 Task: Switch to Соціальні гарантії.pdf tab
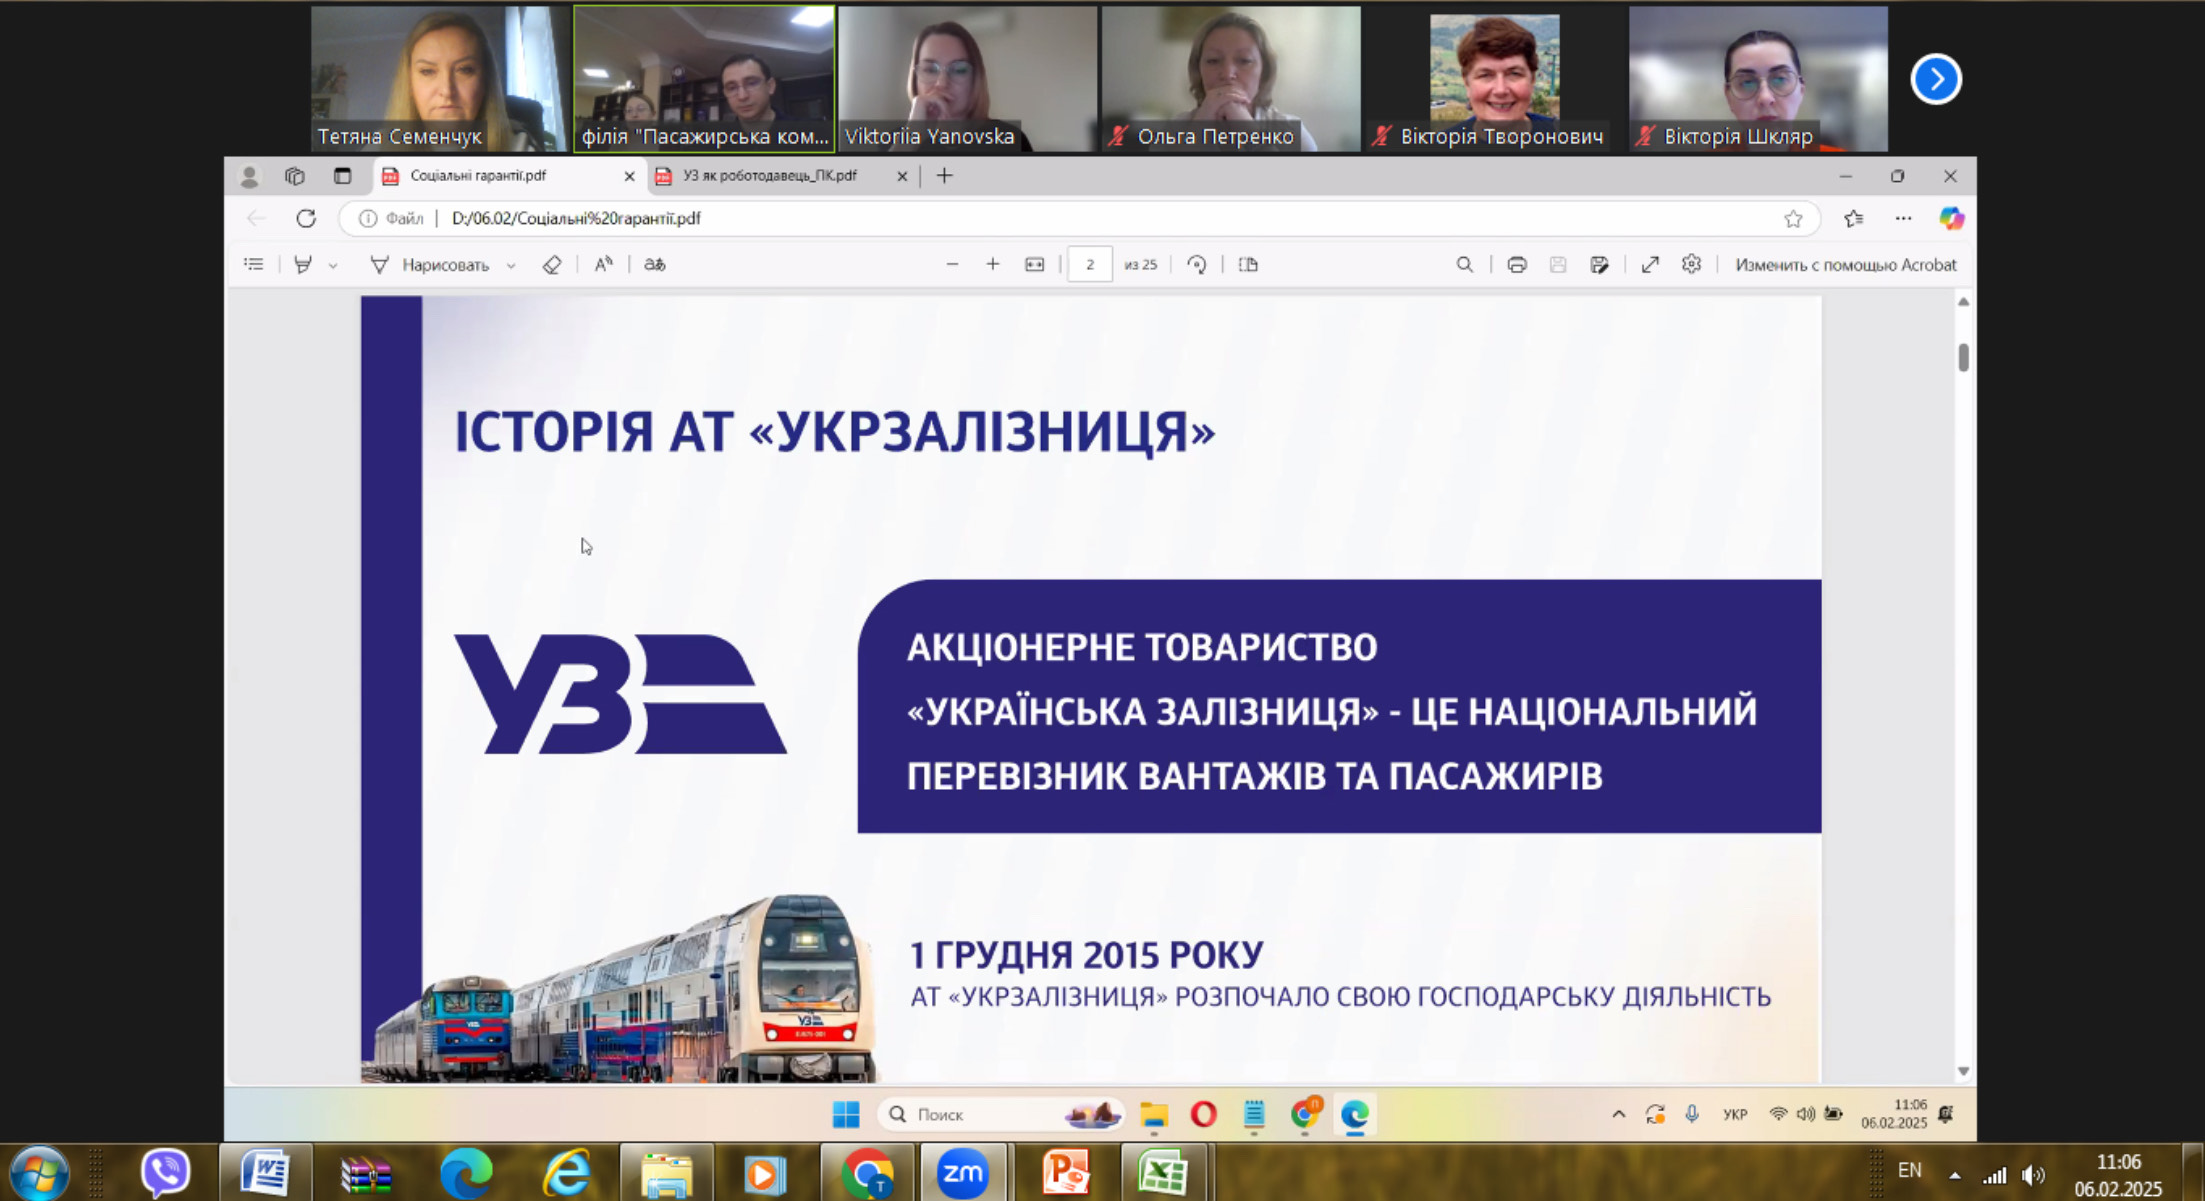(x=508, y=176)
